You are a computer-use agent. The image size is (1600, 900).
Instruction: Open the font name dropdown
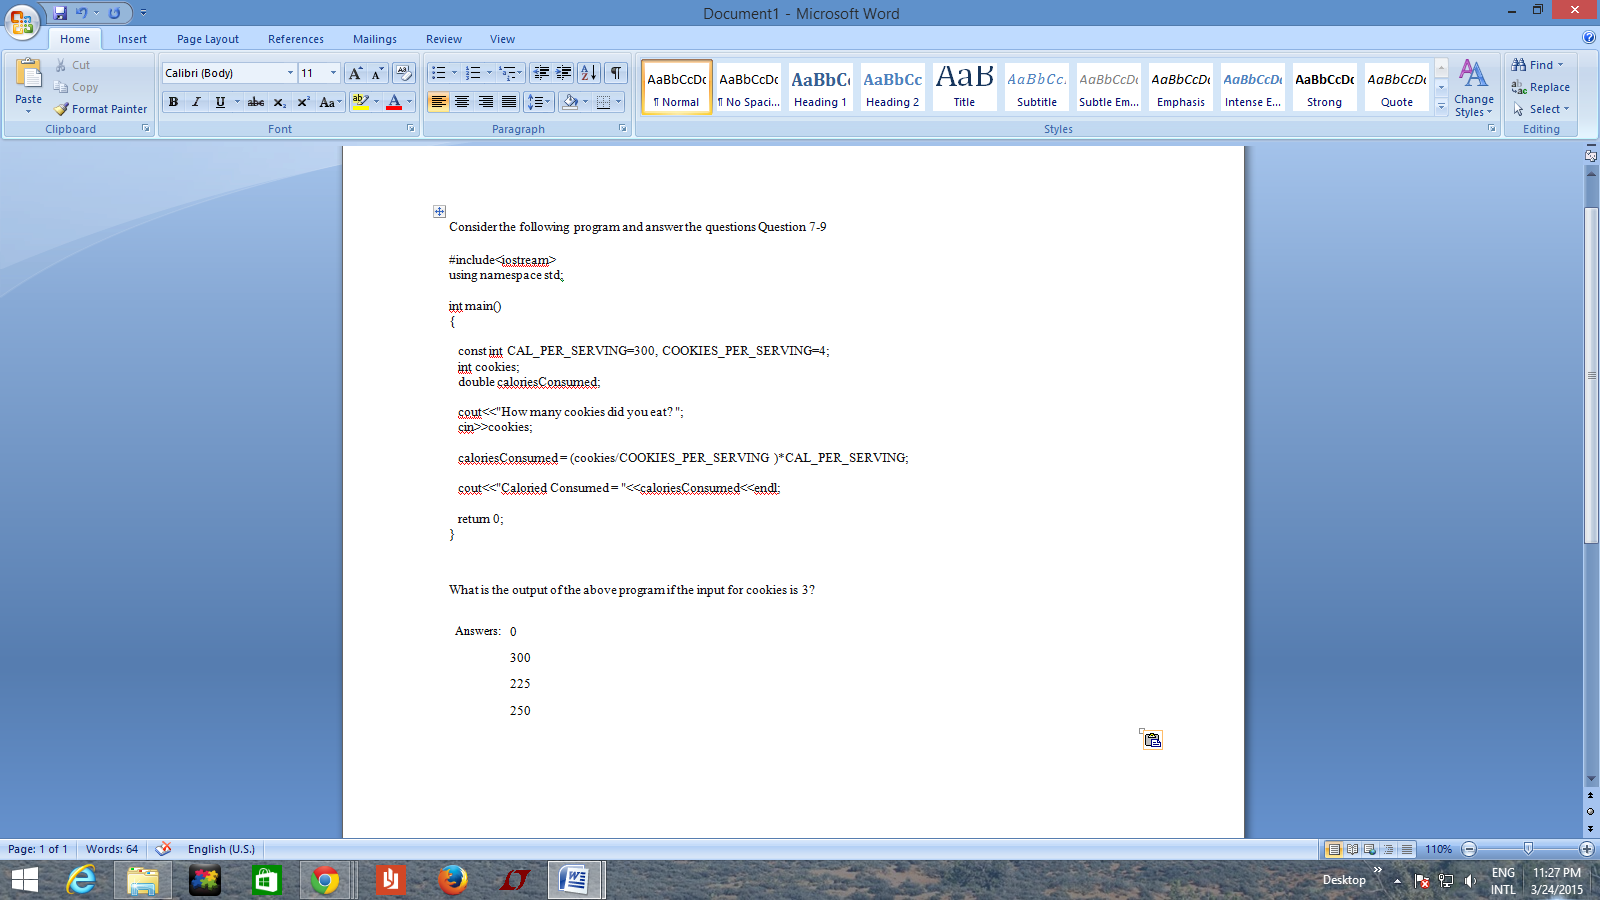pos(290,73)
